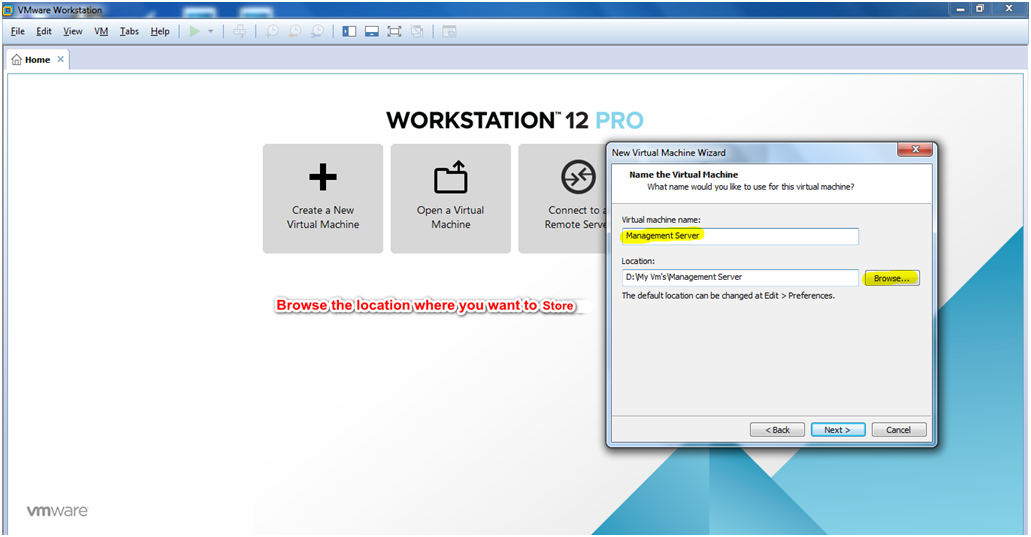The image size is (1031, 537).
Task: Open the View menu
Action: (72, 31)
